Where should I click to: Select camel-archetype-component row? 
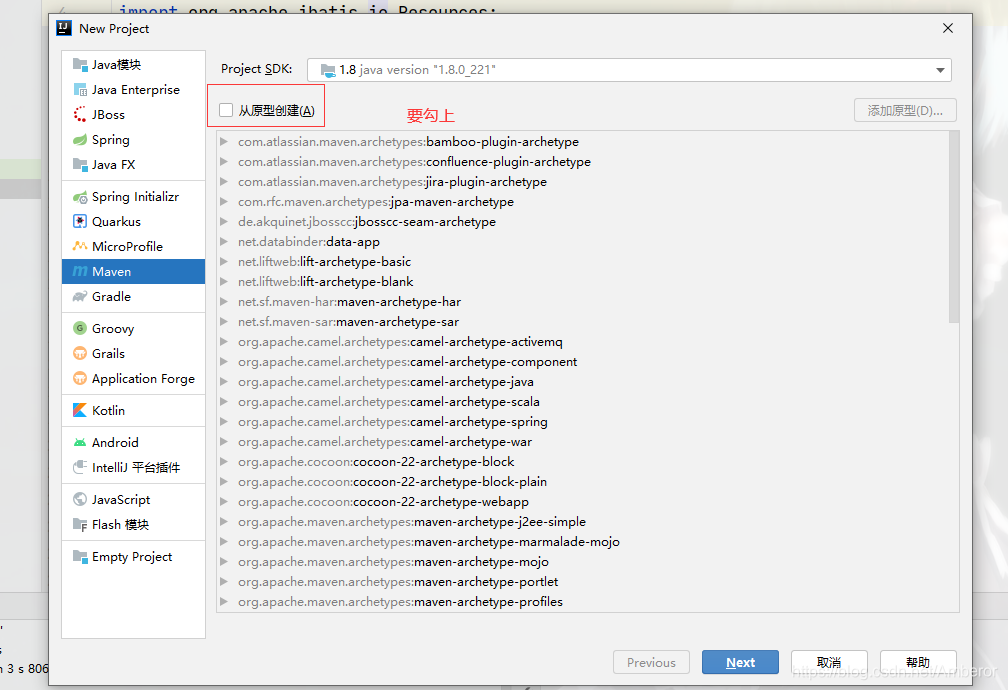click(582, 361)
